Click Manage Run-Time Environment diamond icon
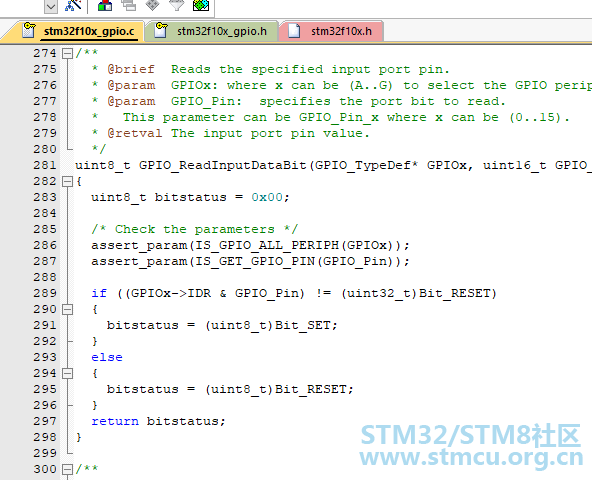Screen dimensions: 592x480 pos(153,5)
